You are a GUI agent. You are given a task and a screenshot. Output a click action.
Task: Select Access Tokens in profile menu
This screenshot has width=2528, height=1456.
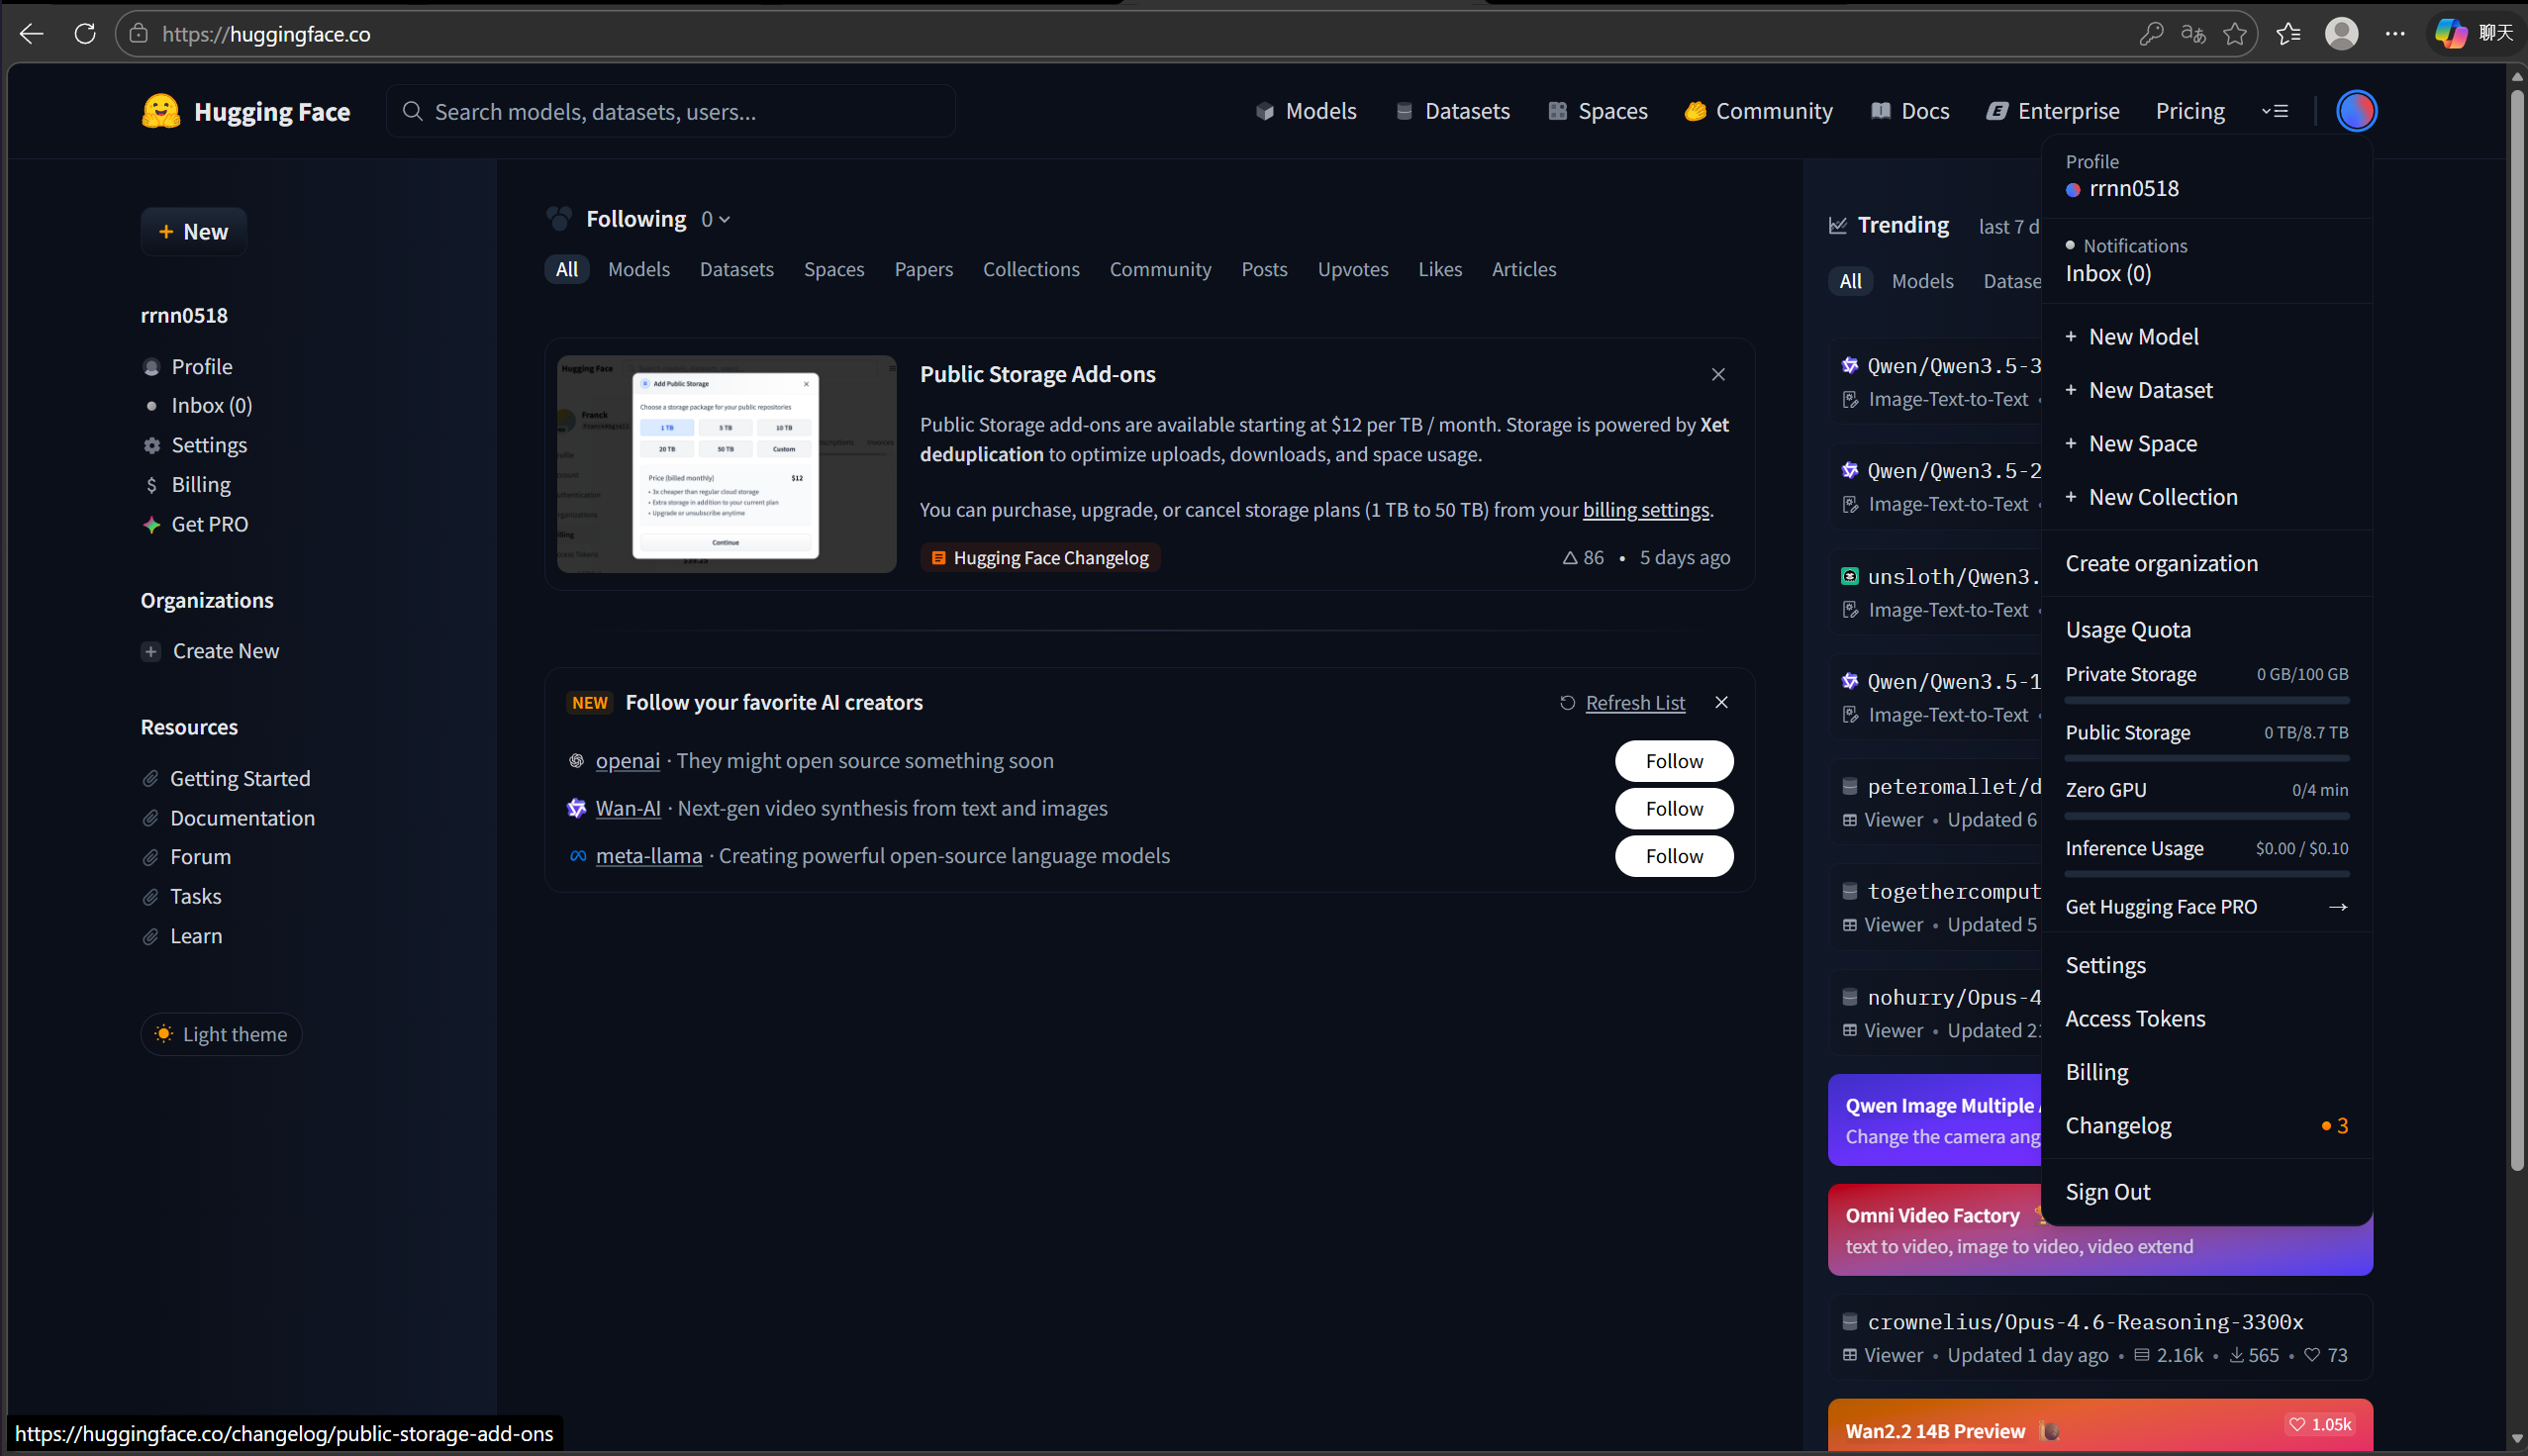click(2135, 1018)
